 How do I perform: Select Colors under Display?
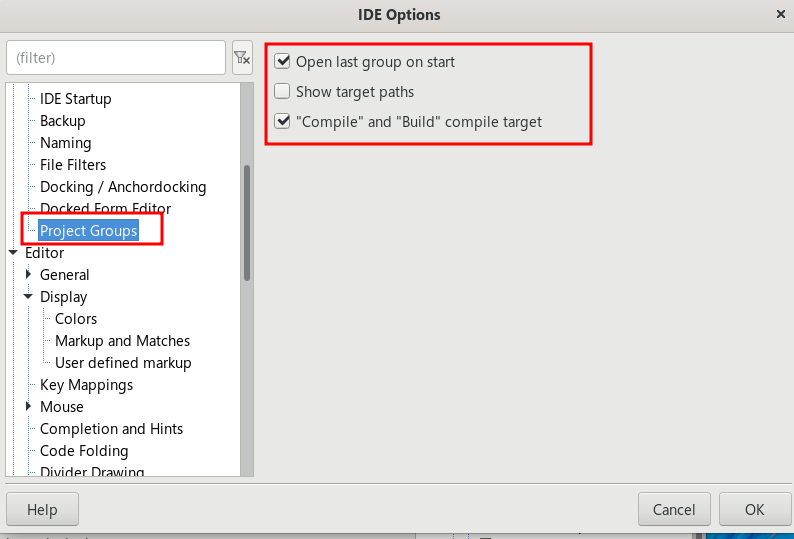point(76,319)
